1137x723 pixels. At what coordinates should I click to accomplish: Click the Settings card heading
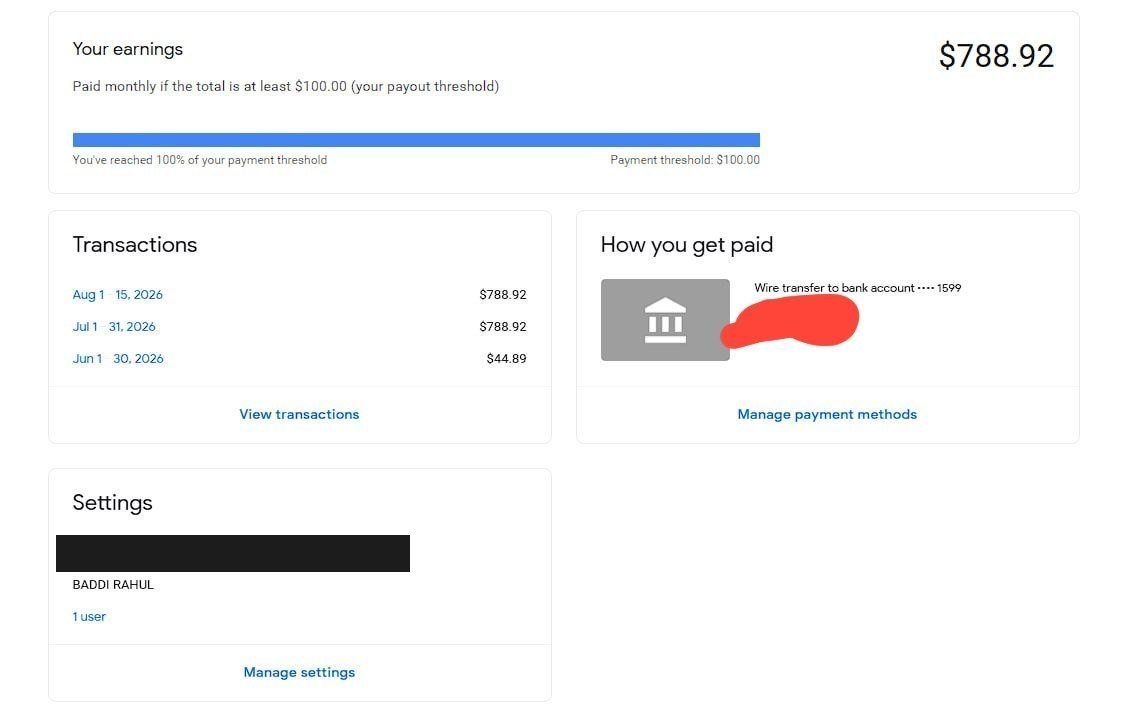[112, 503]
